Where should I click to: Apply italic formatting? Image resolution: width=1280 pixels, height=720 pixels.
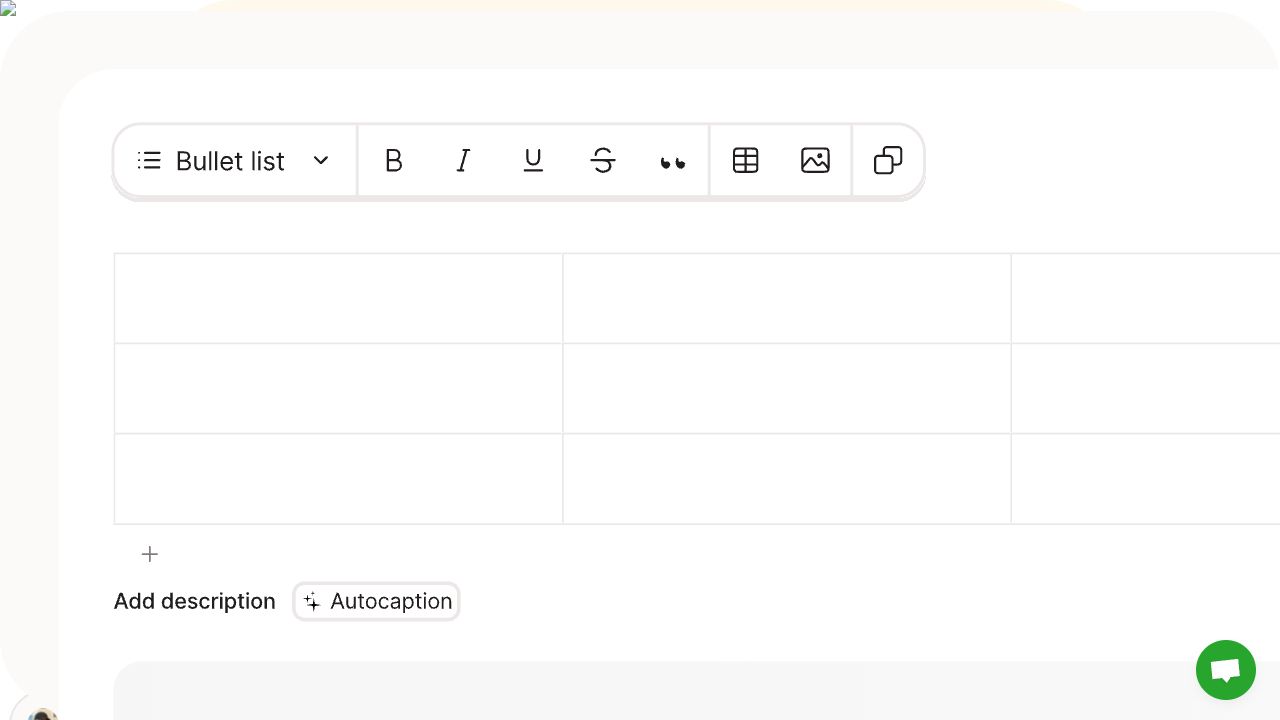[x=463, y=161]
